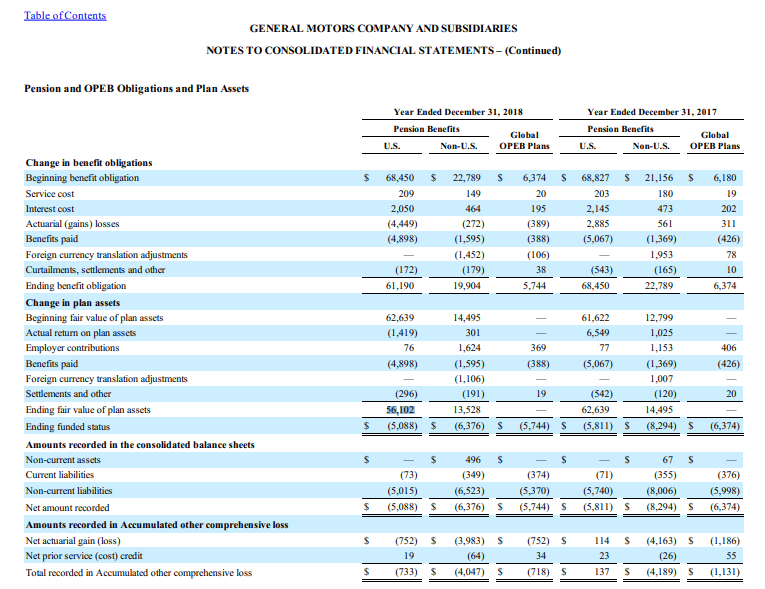Click 'Curtailments, settlements and other' label
Screen dimensions: 765x589
tap(95, 270)
